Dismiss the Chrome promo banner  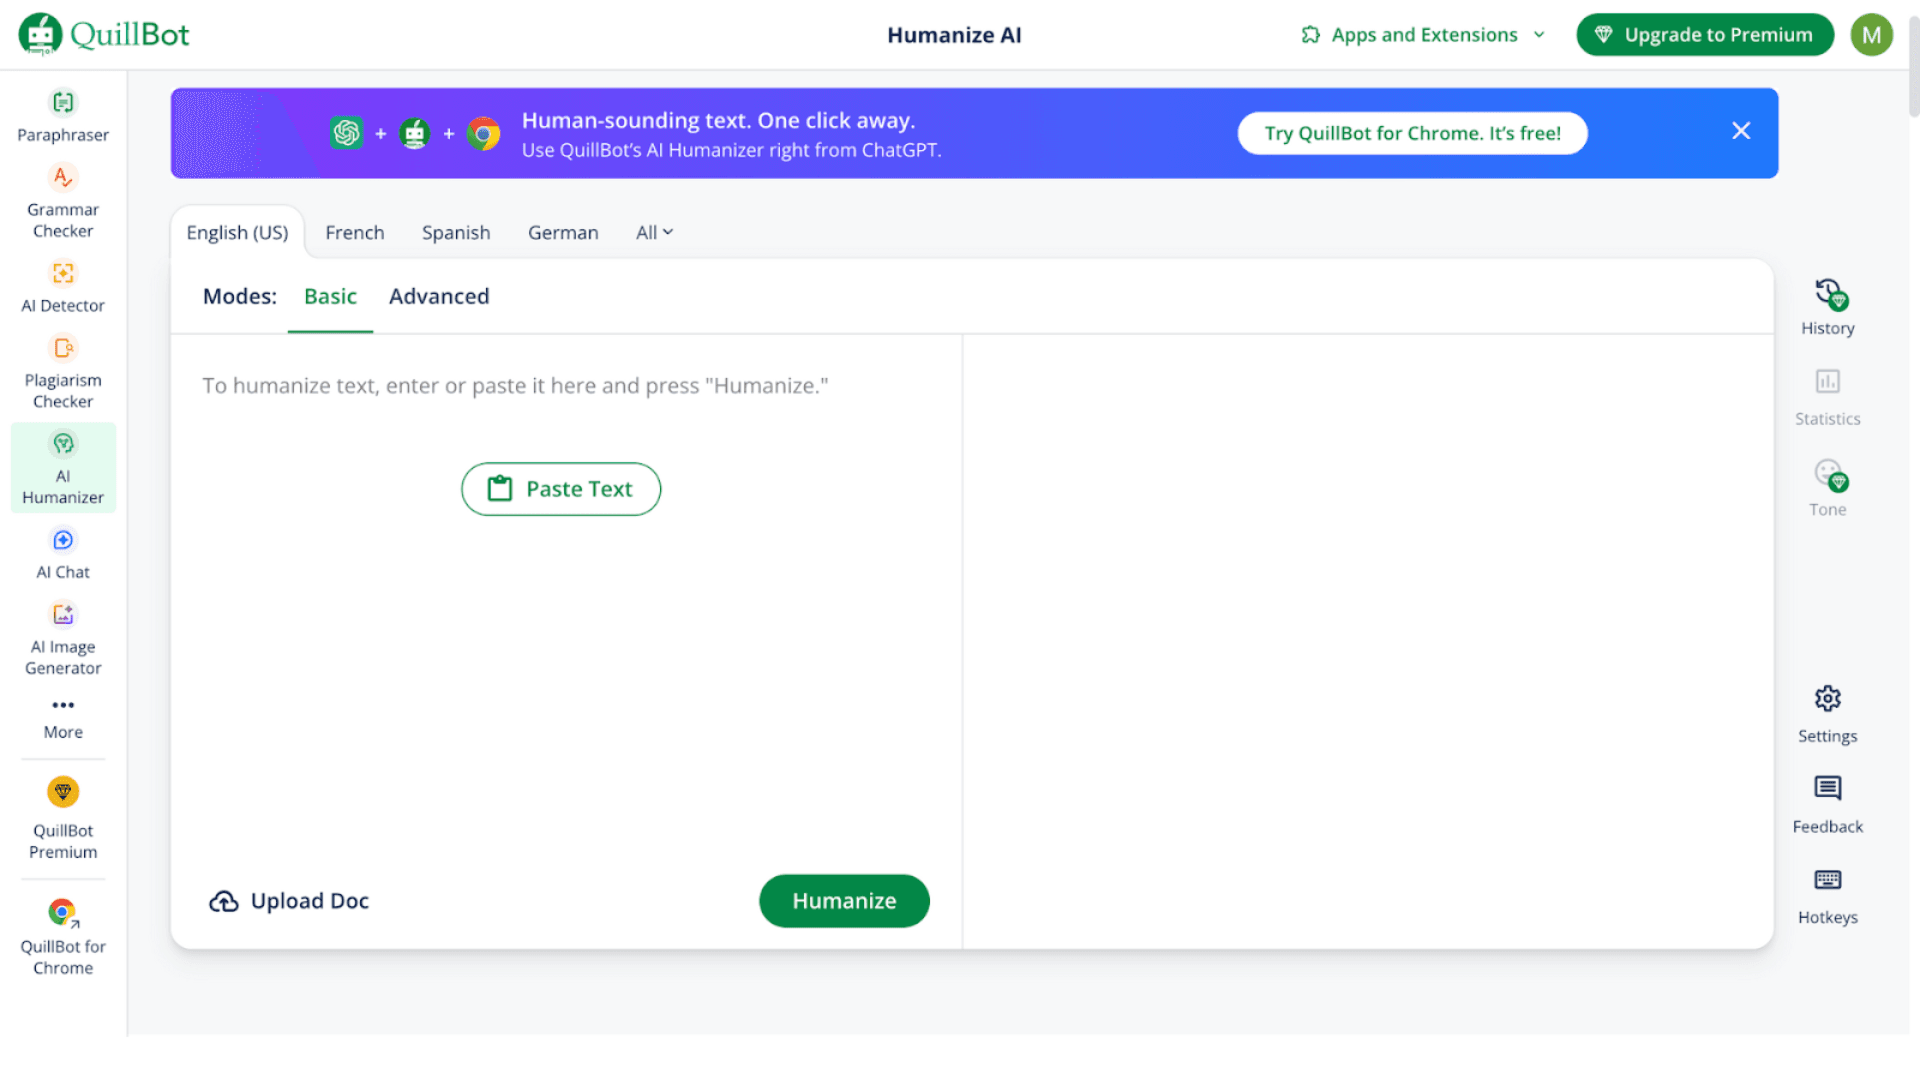point(1740,131)
